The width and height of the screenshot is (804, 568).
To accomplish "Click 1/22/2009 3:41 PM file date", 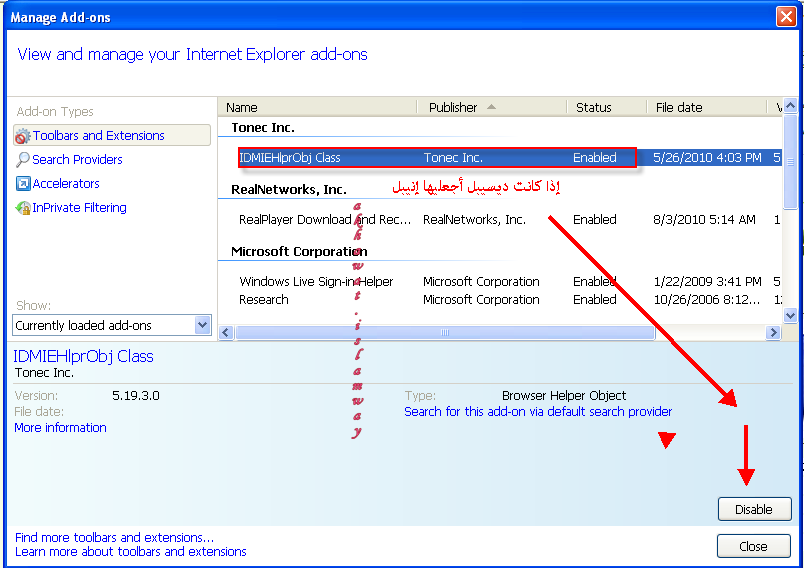I will click(x=708, y=281).
